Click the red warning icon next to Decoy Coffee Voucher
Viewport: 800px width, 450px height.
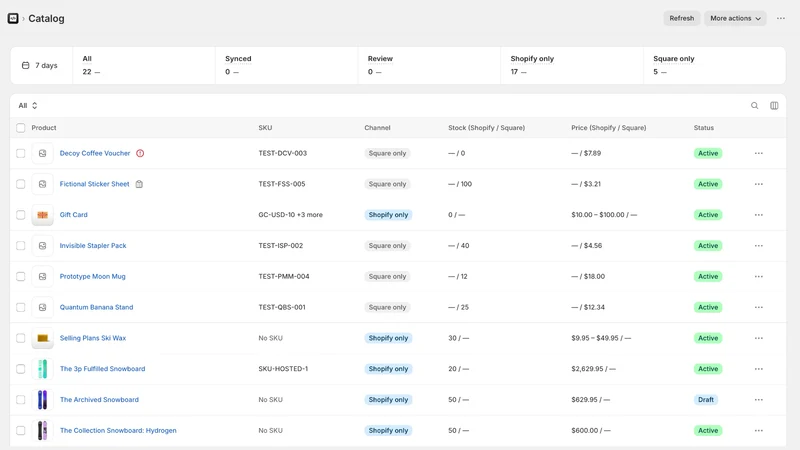[x=140, y=153]
